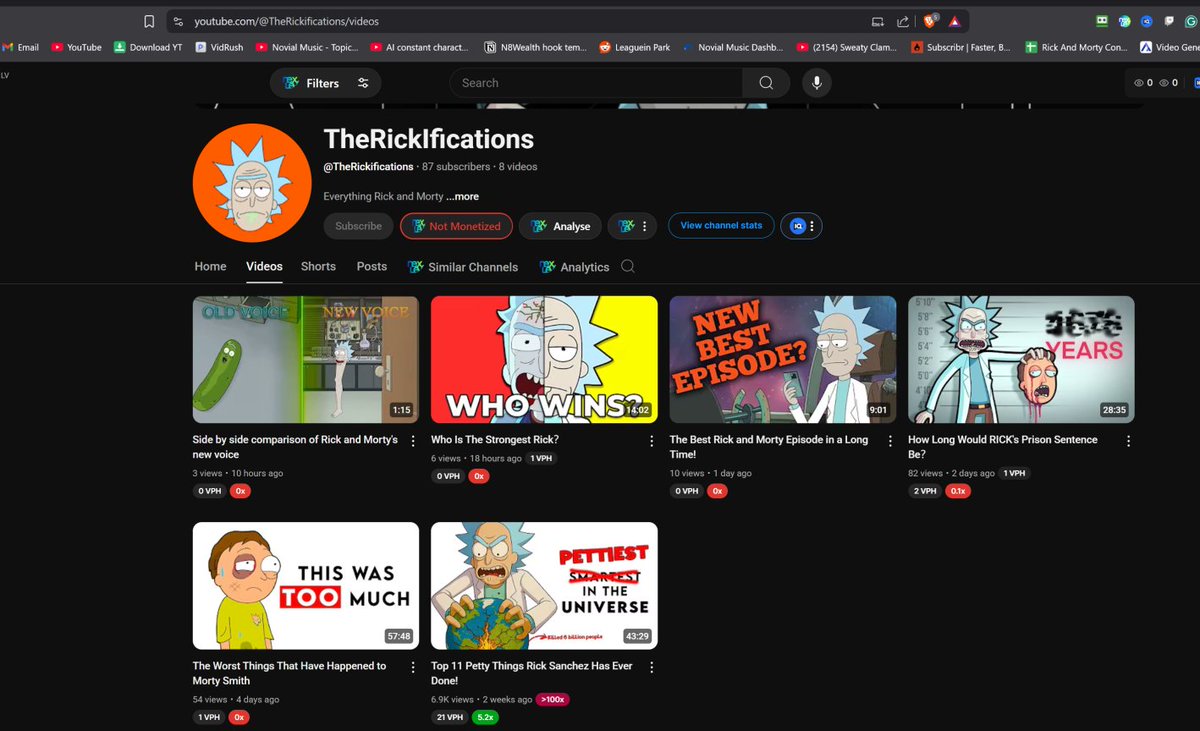Open options menu for 'Top 11 Petty Things' video

[652, 667]
